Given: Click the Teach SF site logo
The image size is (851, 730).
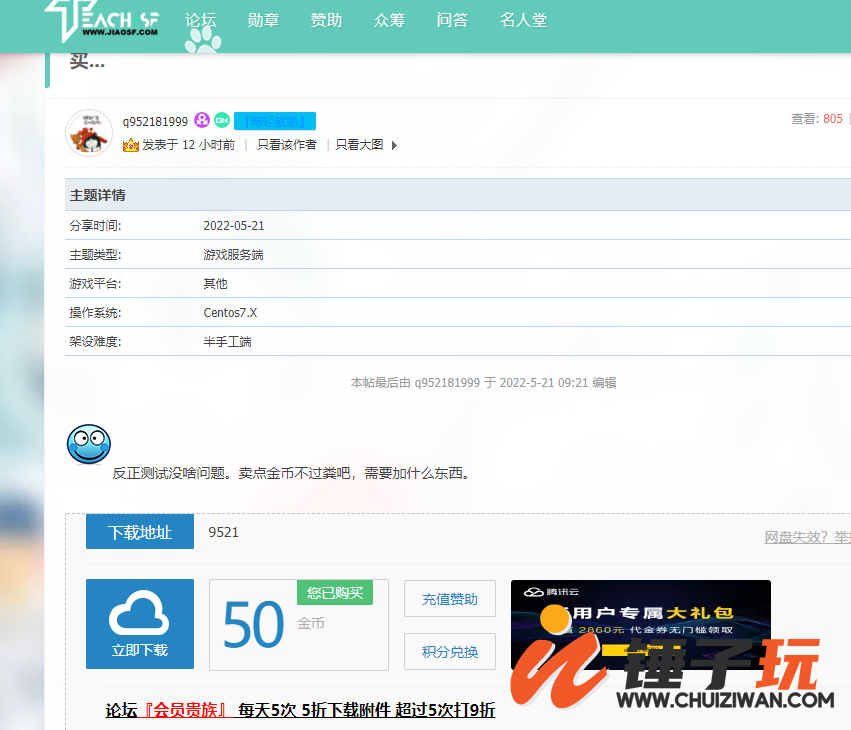Looking at the screenshot, I should tap(102, 21).
